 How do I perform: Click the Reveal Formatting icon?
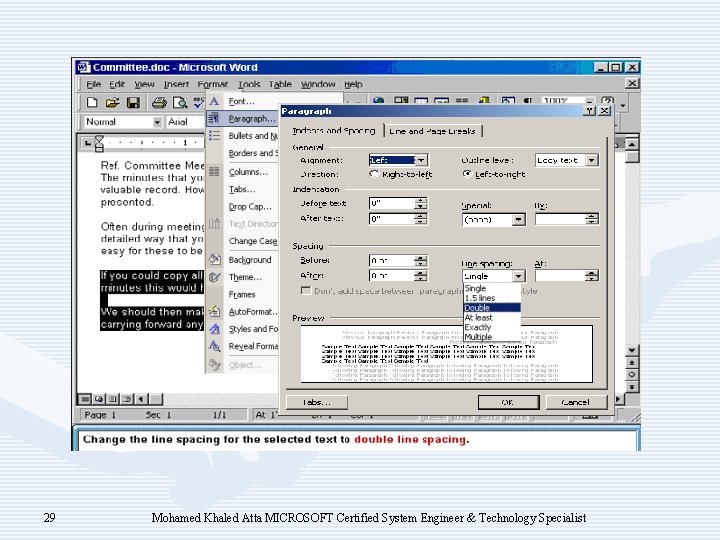214,346
